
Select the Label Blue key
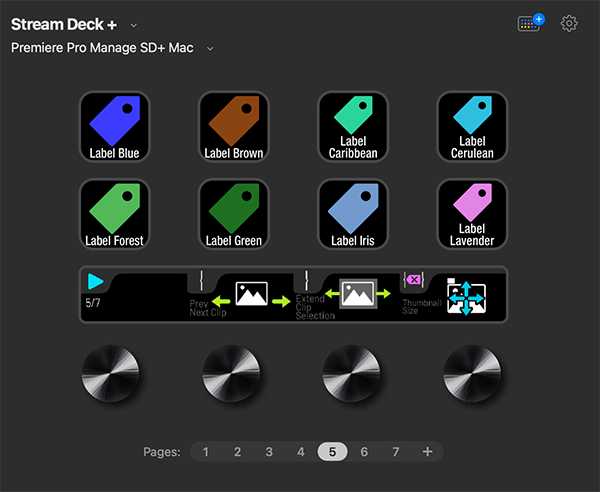(114, 127)
